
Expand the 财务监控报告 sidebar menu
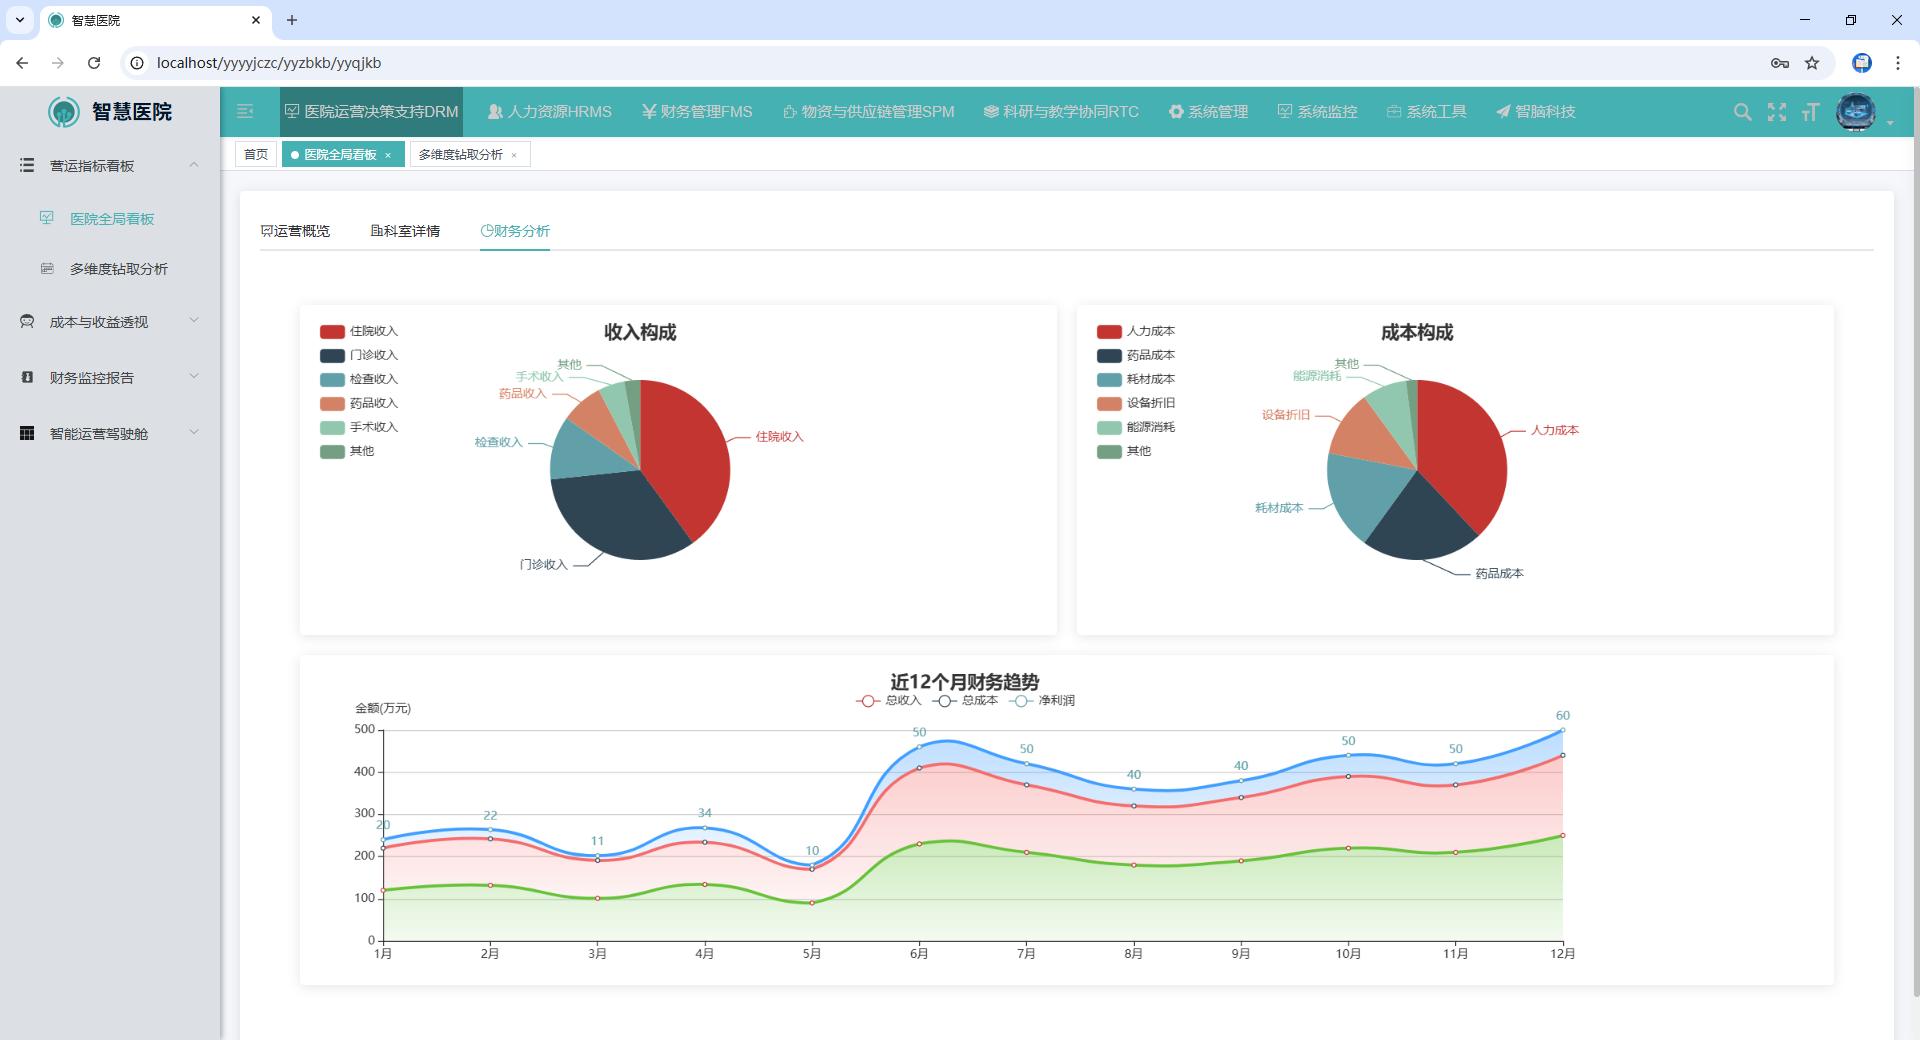click(x=110, y=378)
